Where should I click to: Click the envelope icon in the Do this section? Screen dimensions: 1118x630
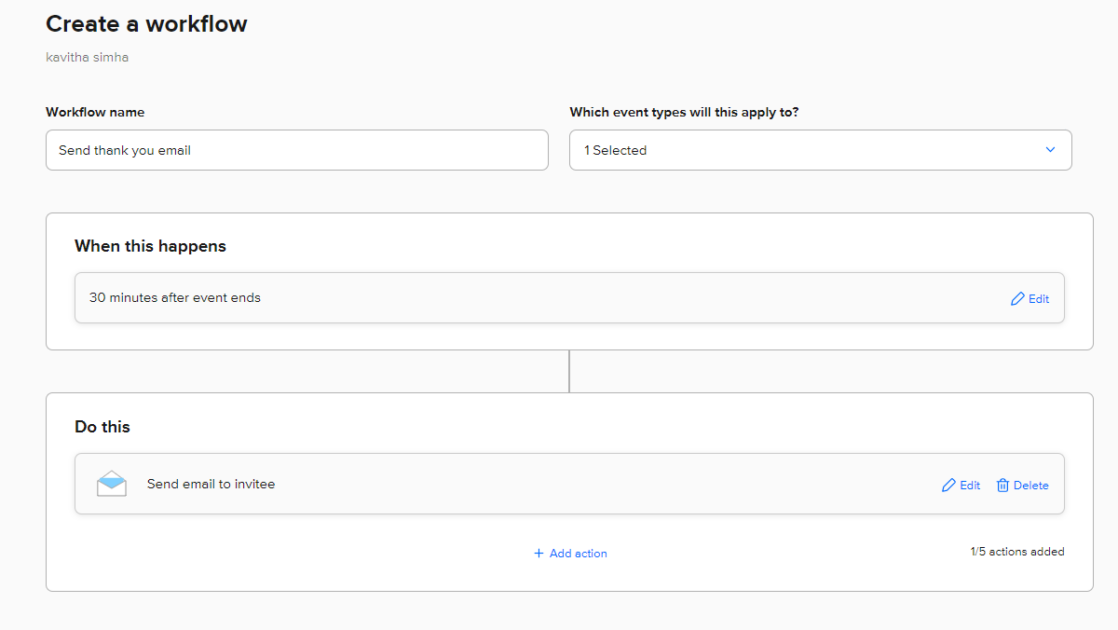pos(112,484)
